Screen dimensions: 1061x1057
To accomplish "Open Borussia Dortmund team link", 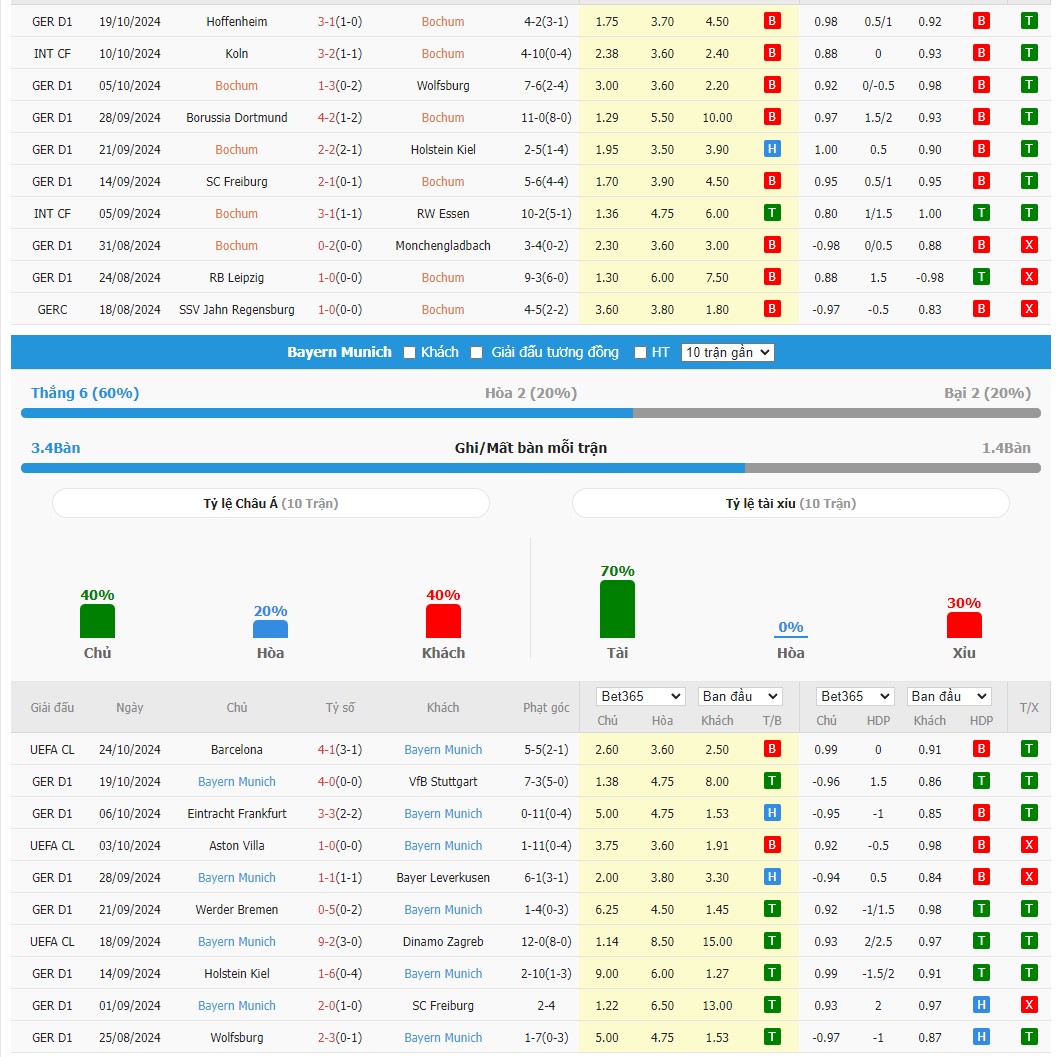I will click(x=237, y=118).
